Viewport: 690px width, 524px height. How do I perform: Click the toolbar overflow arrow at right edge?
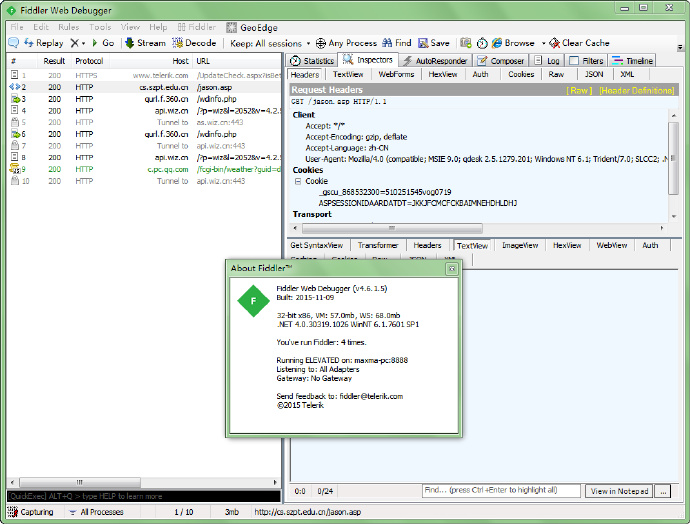(680, 47)
